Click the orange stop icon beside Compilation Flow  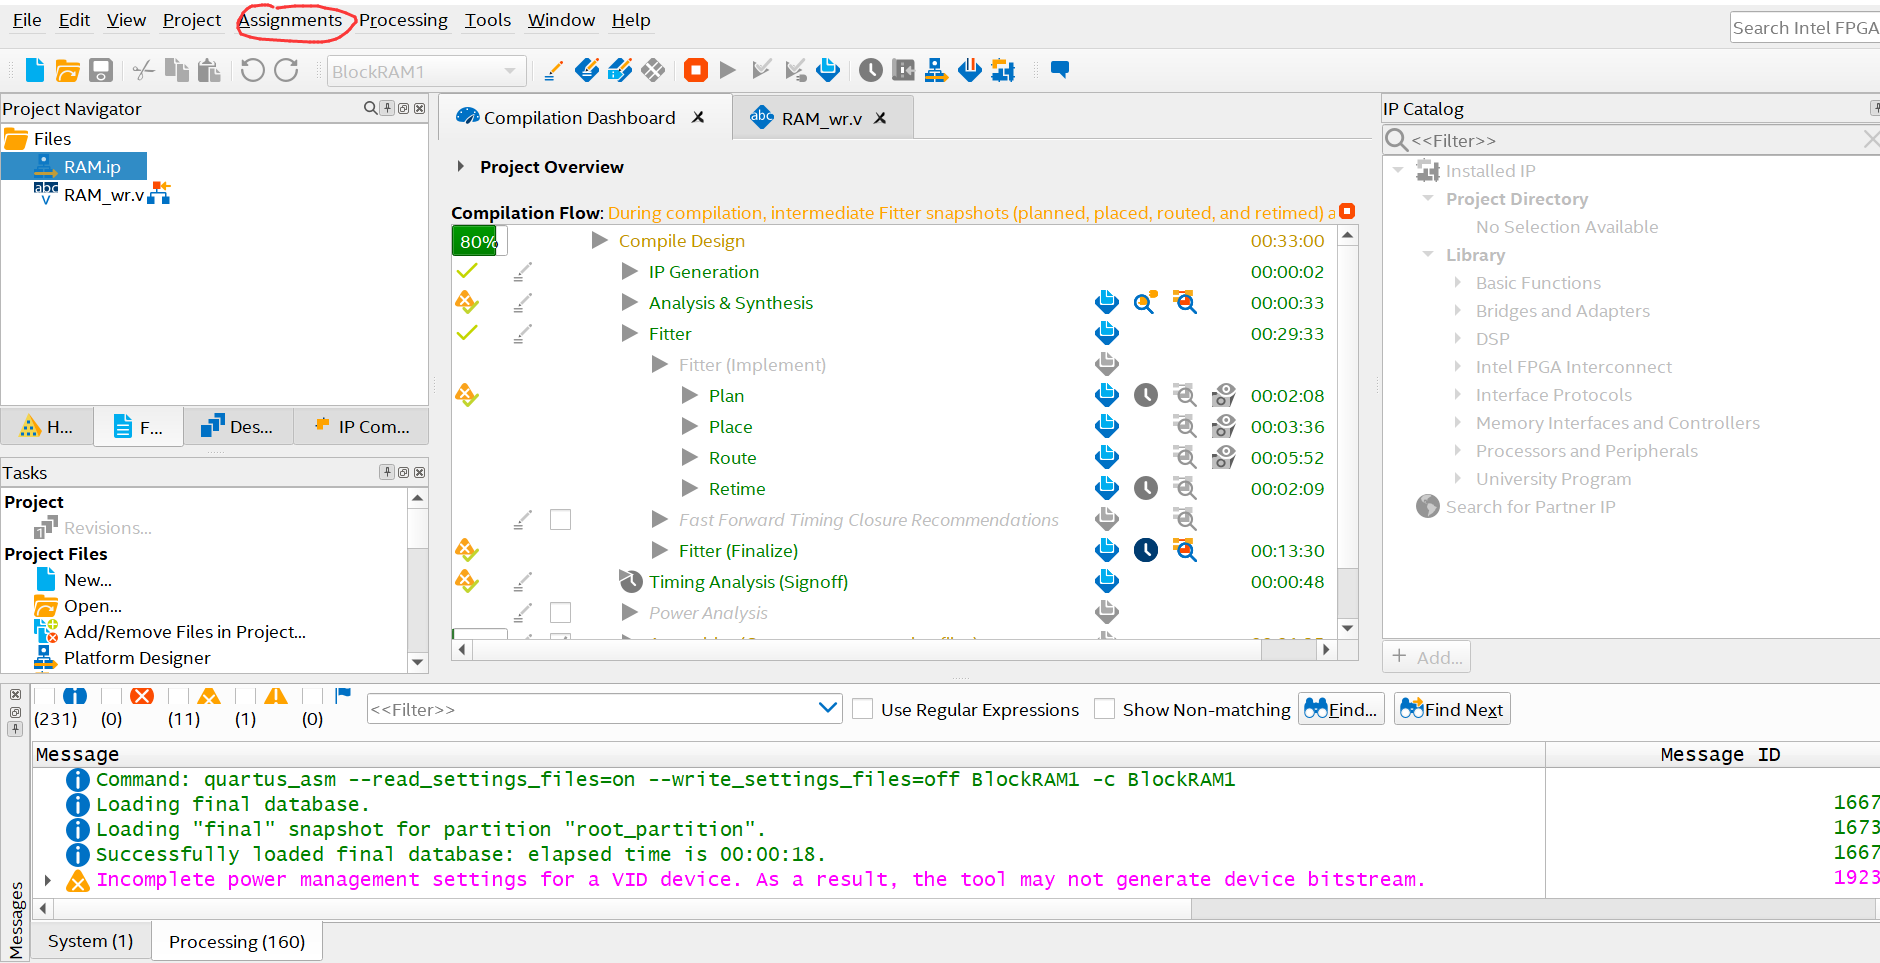click(x=1347, y=211)
